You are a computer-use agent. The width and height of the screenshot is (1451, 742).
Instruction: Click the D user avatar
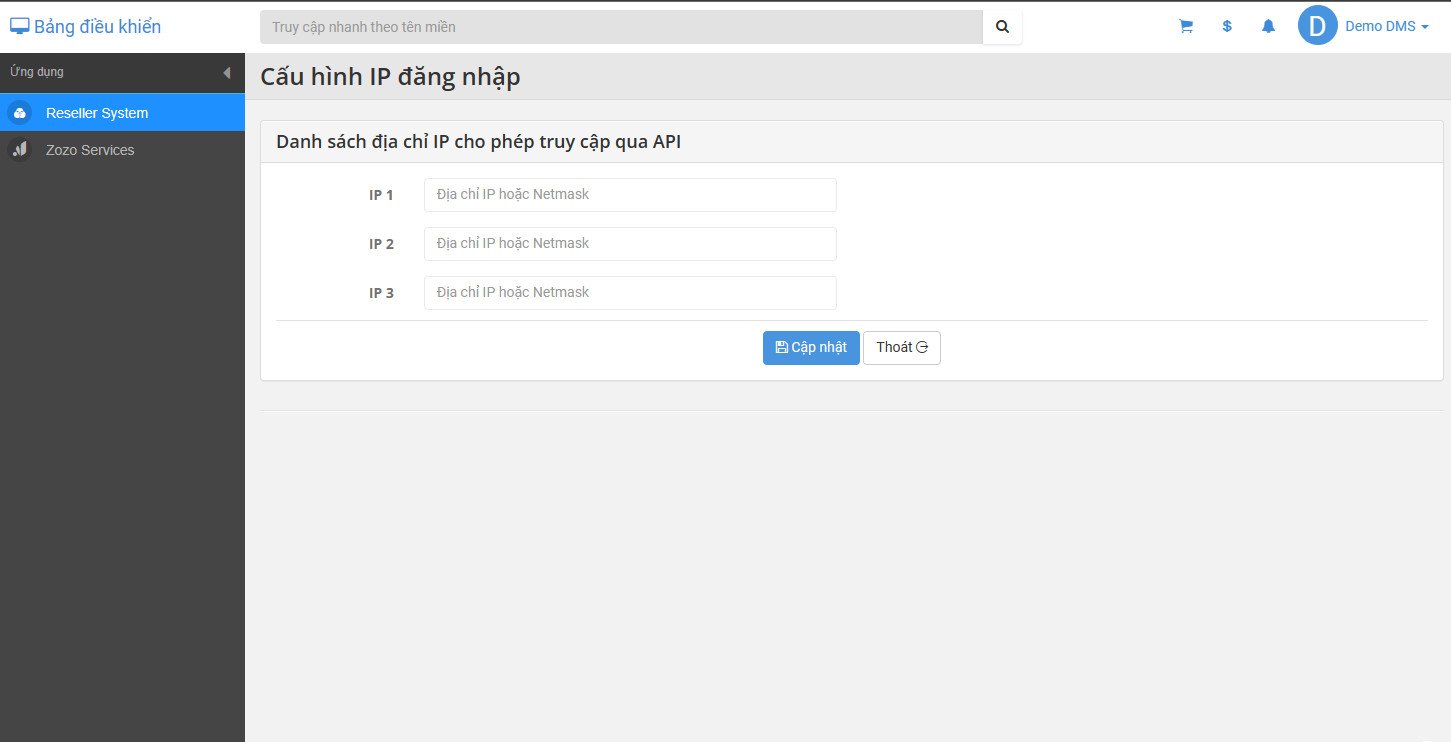pos(1318,26)
